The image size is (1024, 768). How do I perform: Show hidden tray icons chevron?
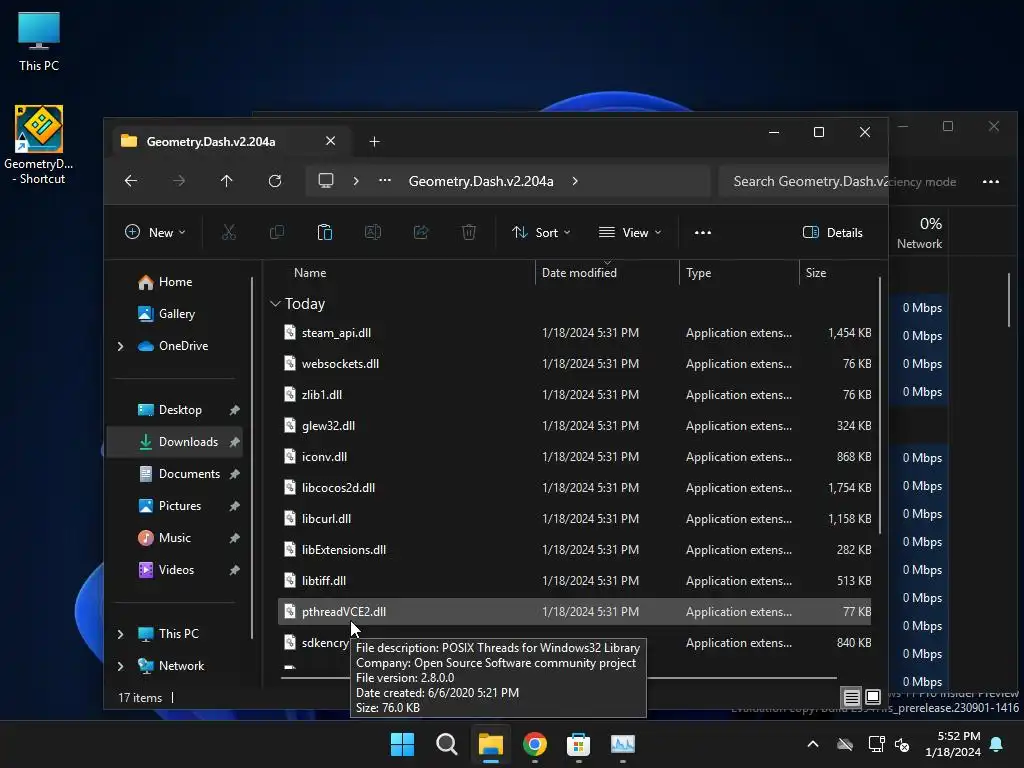click(813, 744)
